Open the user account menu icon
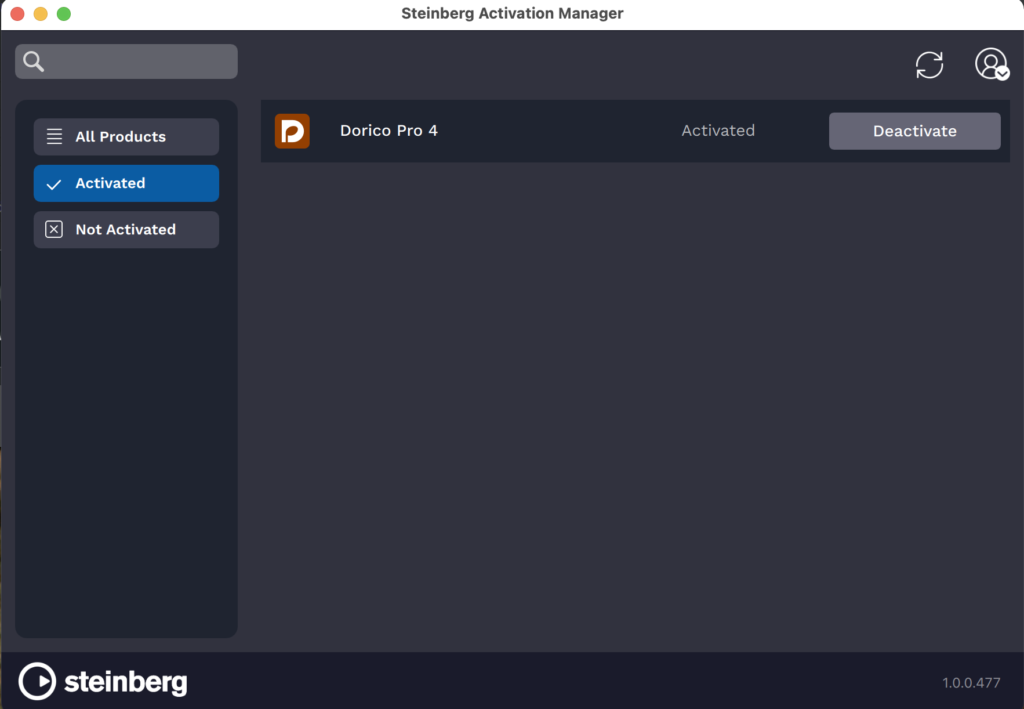1024x709 pixels. (x=992, y=64)
